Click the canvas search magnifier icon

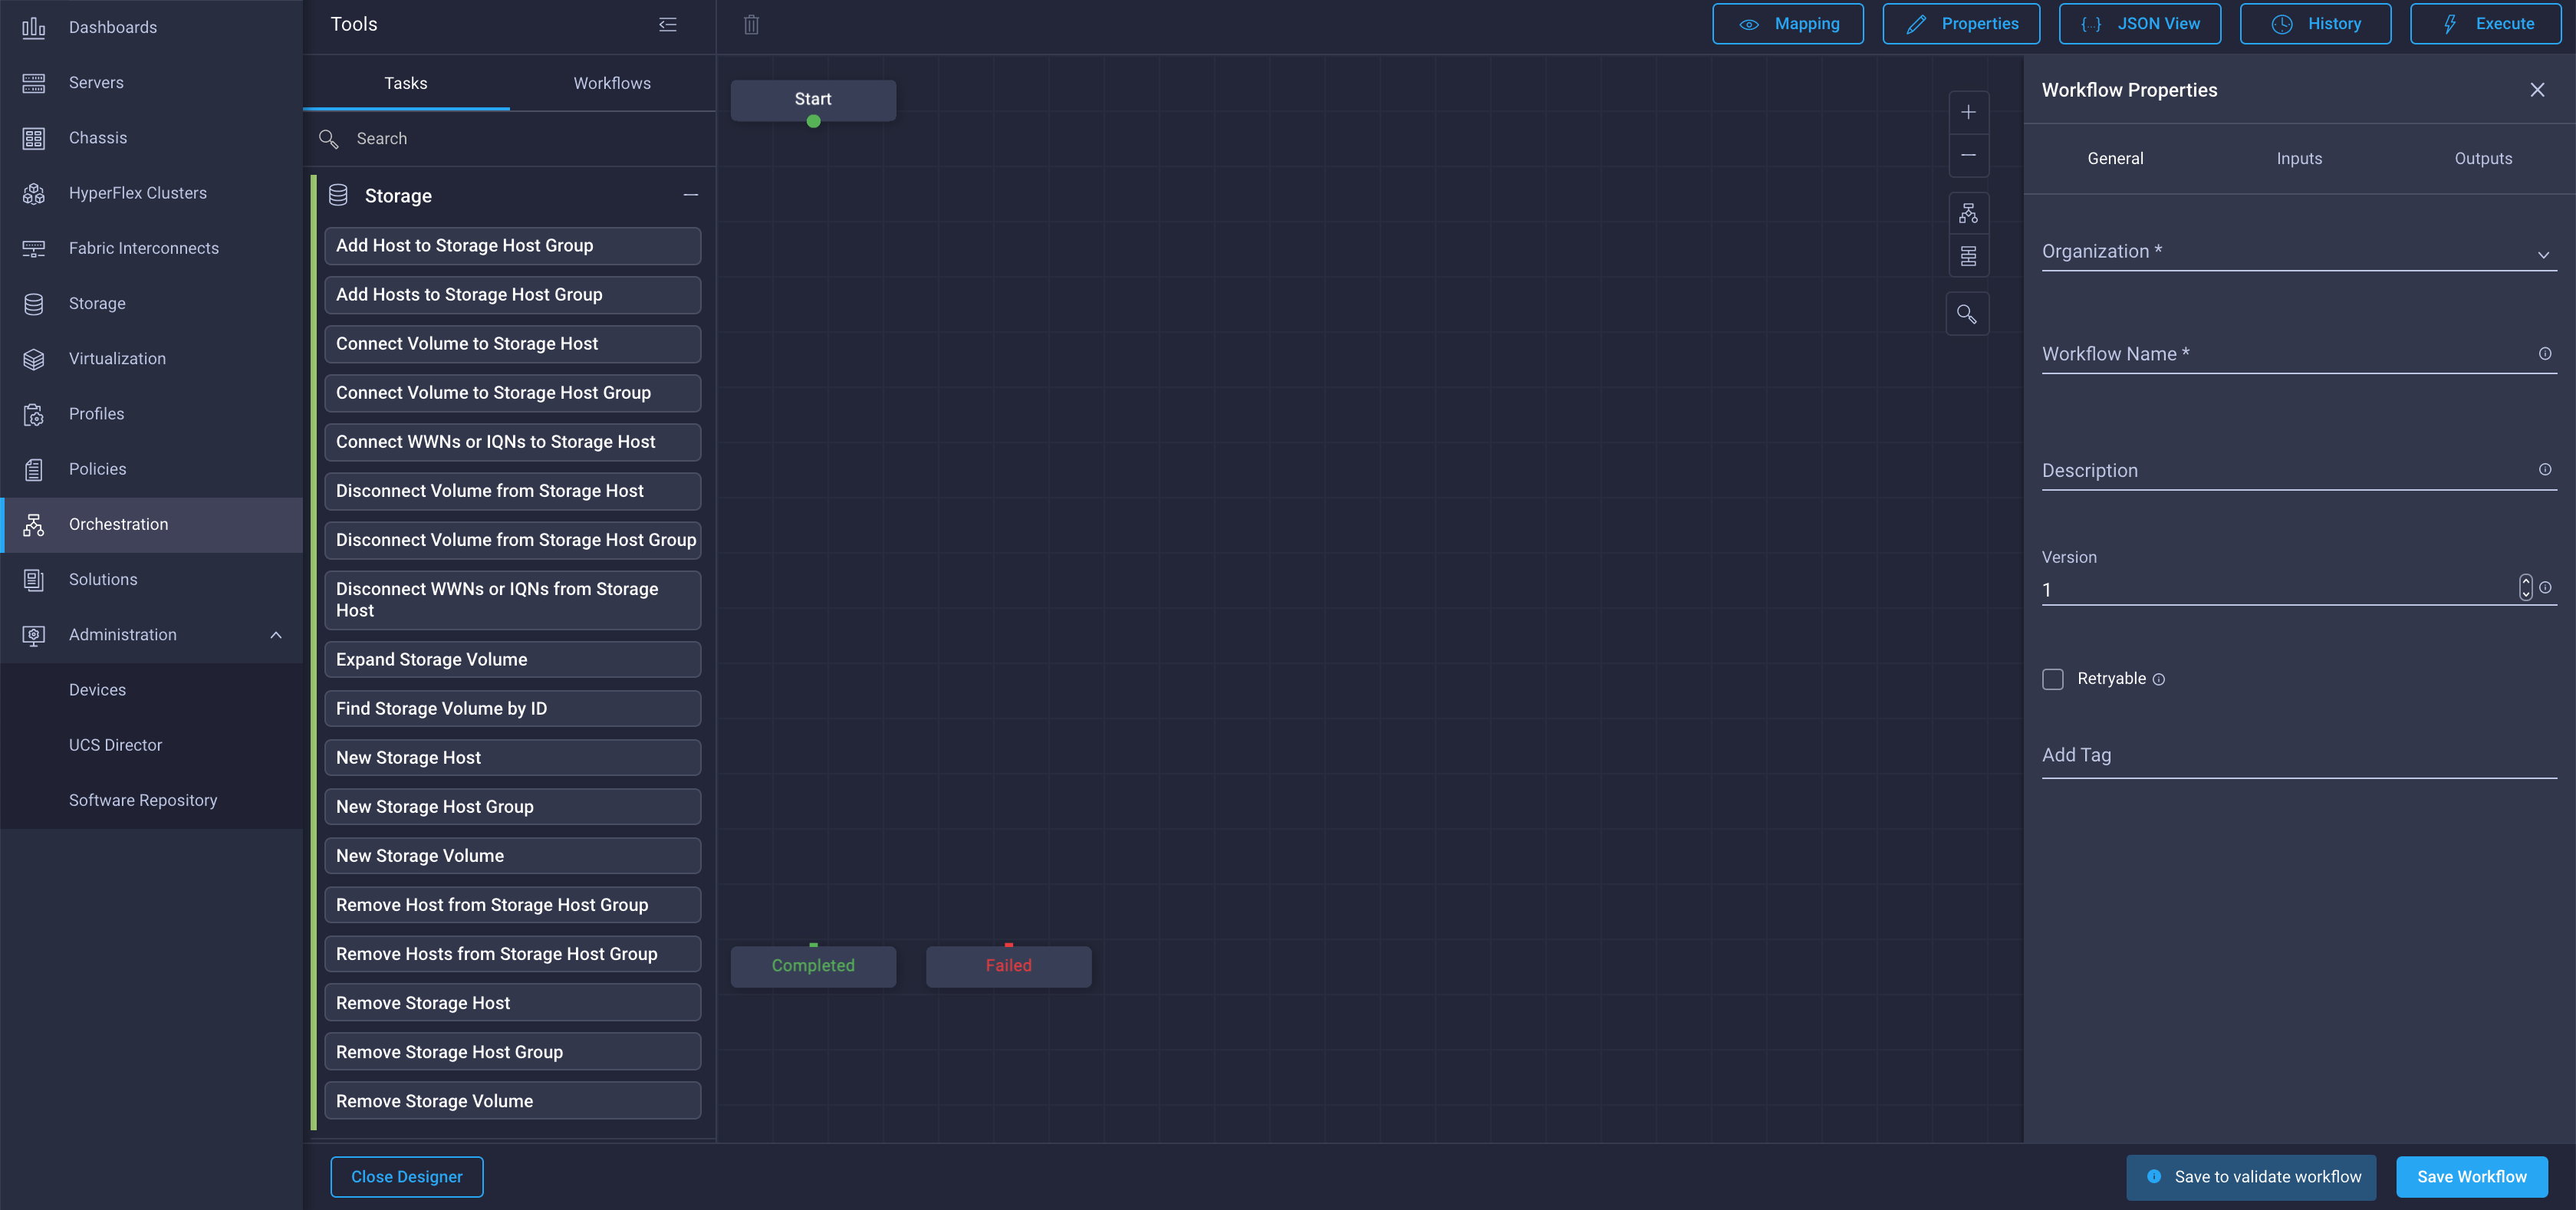point(1966,314)
